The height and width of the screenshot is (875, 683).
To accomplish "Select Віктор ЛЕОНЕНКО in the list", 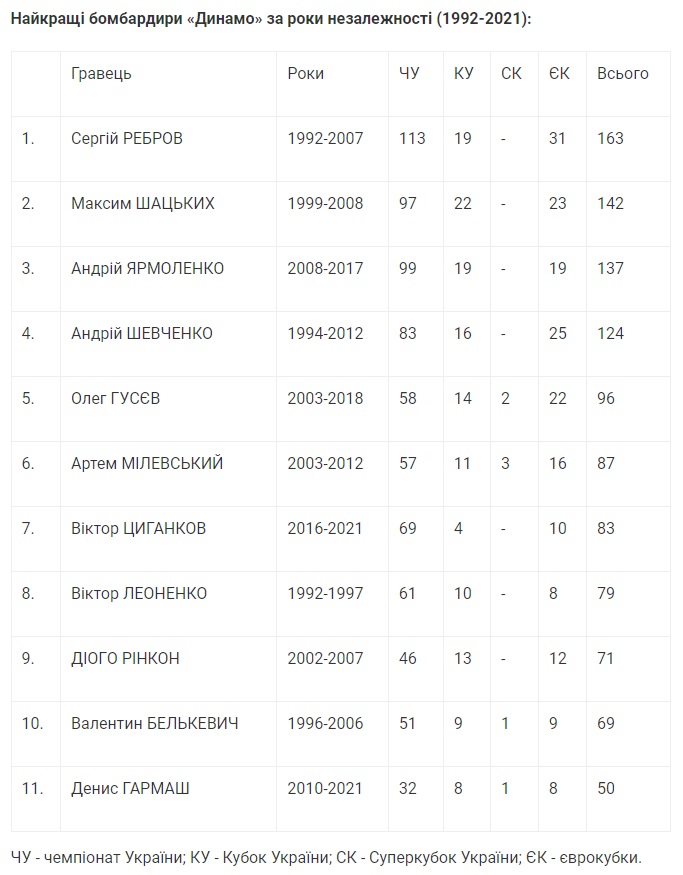I will coord(139,593).
